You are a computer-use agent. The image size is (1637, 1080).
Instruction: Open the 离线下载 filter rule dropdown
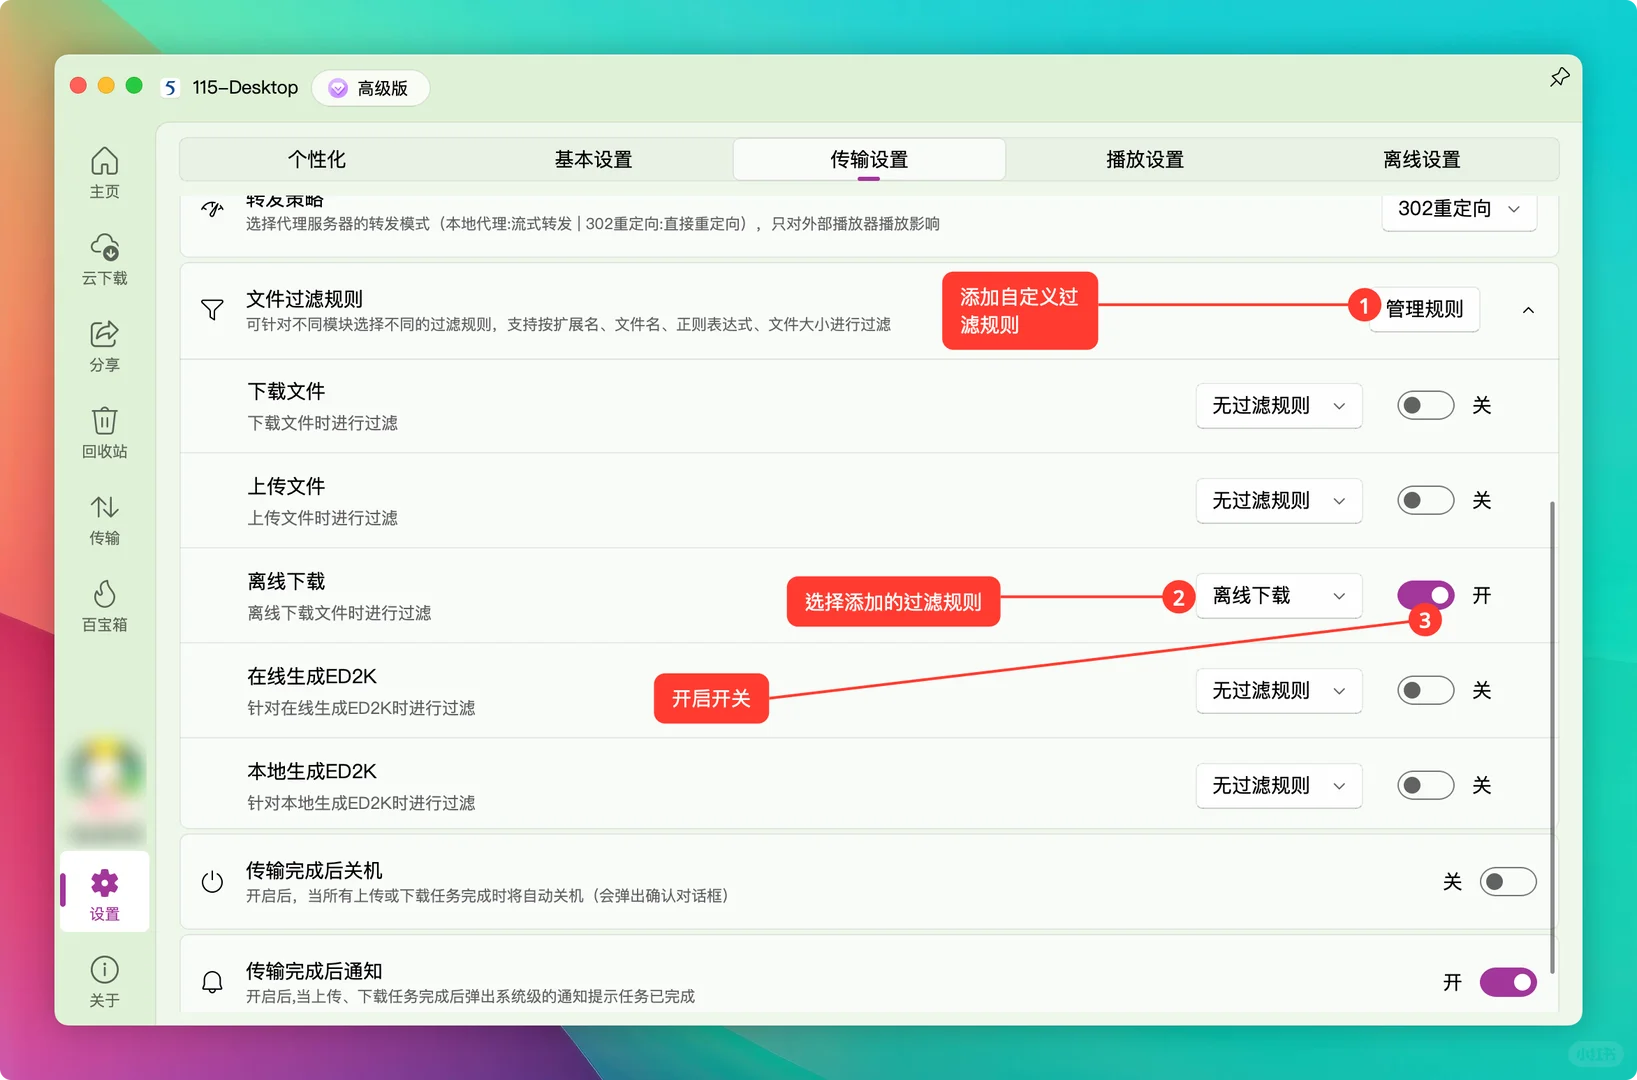click(x=1278, y=595)
